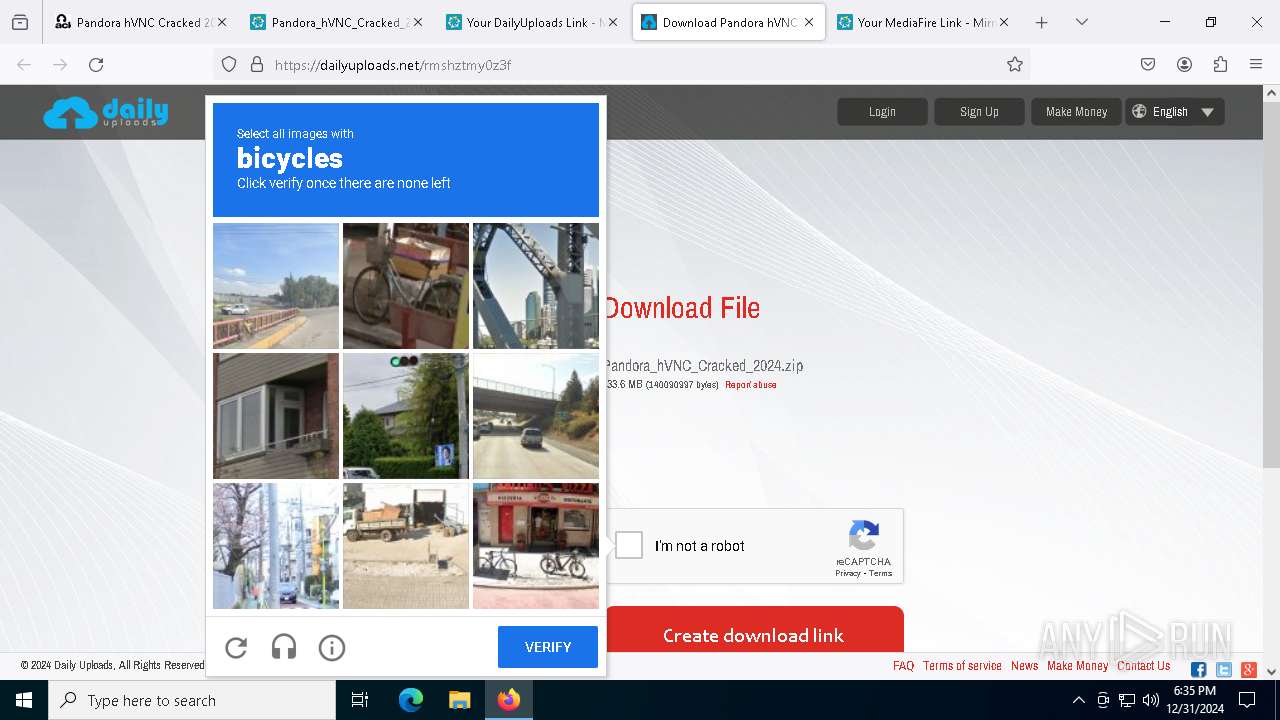Open the Sign Up page
This screenshot has width=1280, height=720.
pyautogui.click(x=979, y=112)
